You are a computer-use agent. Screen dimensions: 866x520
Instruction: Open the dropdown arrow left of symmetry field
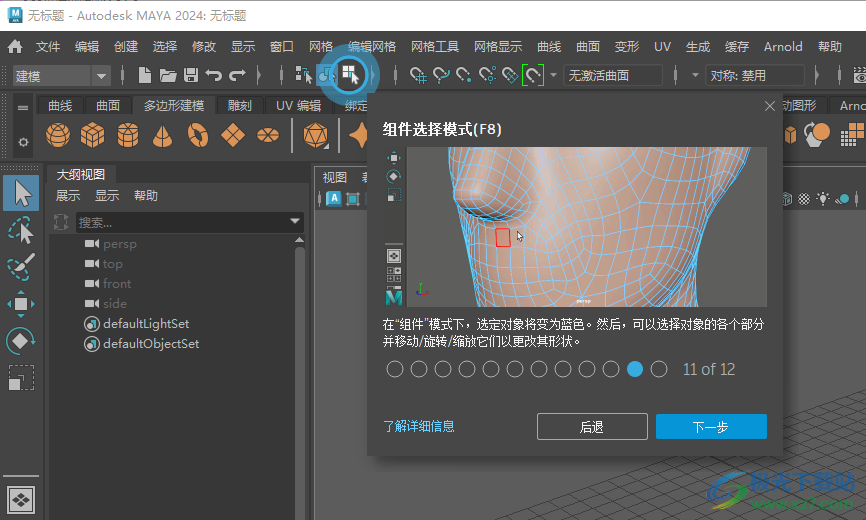point(695,75)
